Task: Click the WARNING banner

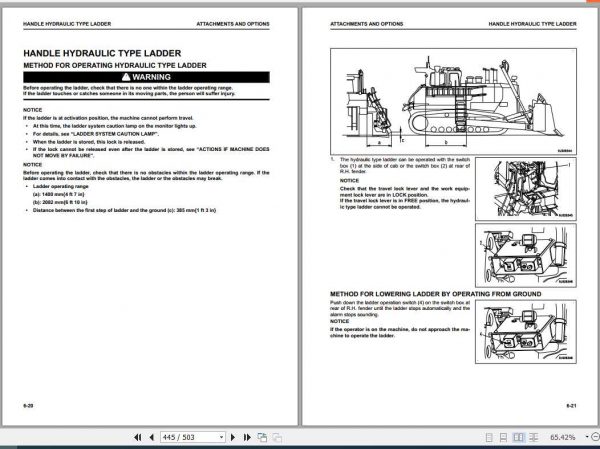Action: click(x=146, y=77)
